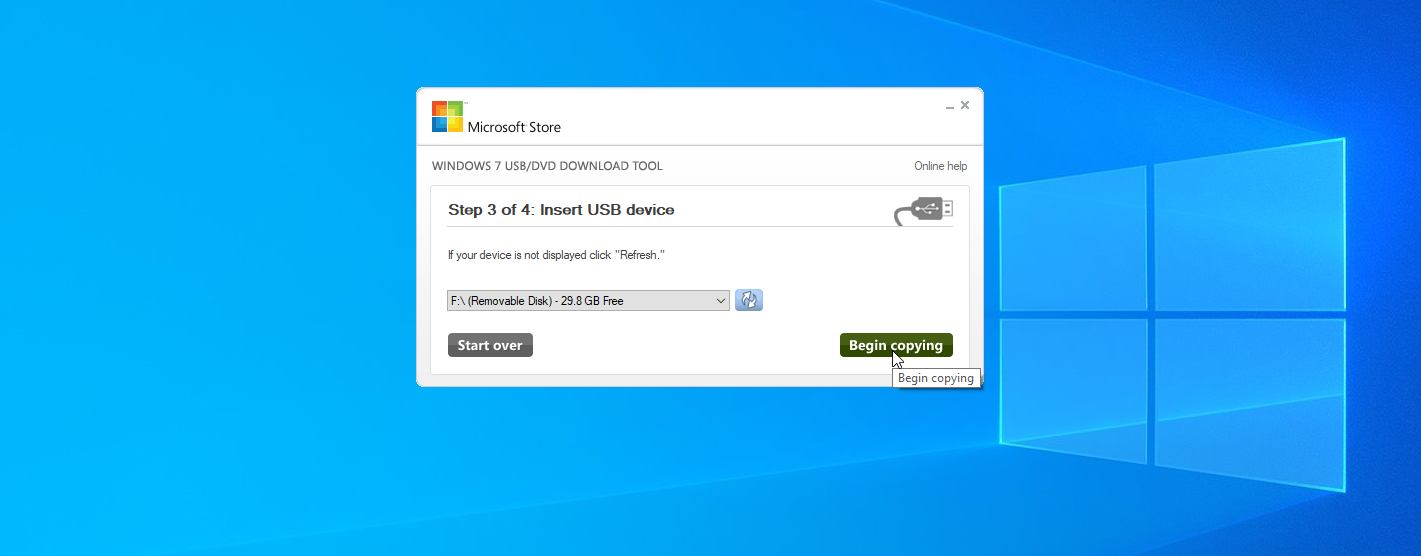Screen dimensions: 1421x556
Task: Minimize the download tool window
Action: coord(949,105)
